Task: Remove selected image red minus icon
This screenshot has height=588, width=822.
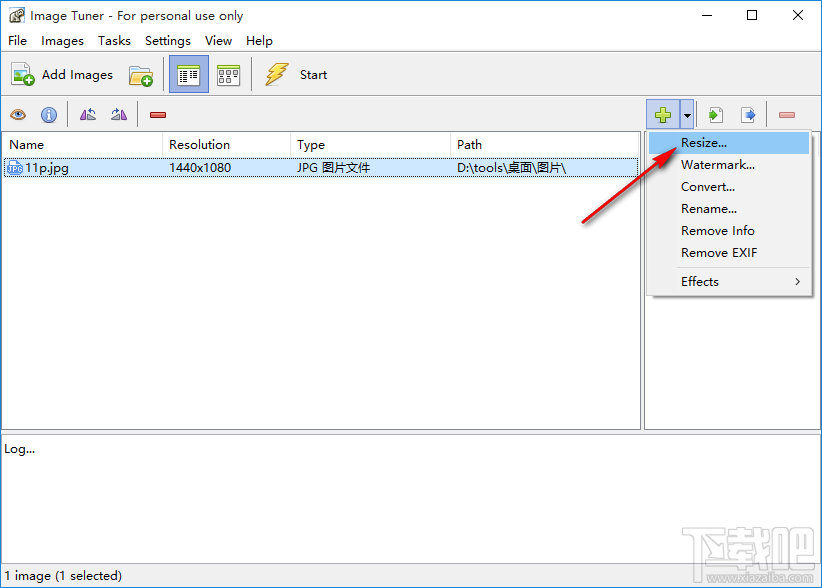Action: click(158, 115)
